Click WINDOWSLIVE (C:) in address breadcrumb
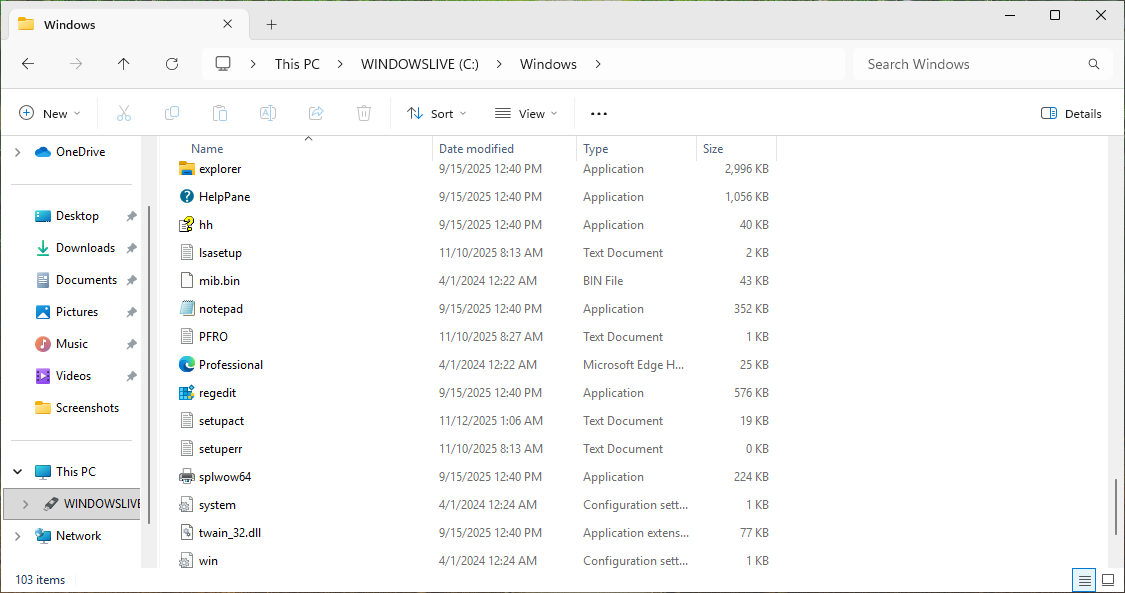The height and width of the screenshot is (593, 1125). tap(419, 64)
